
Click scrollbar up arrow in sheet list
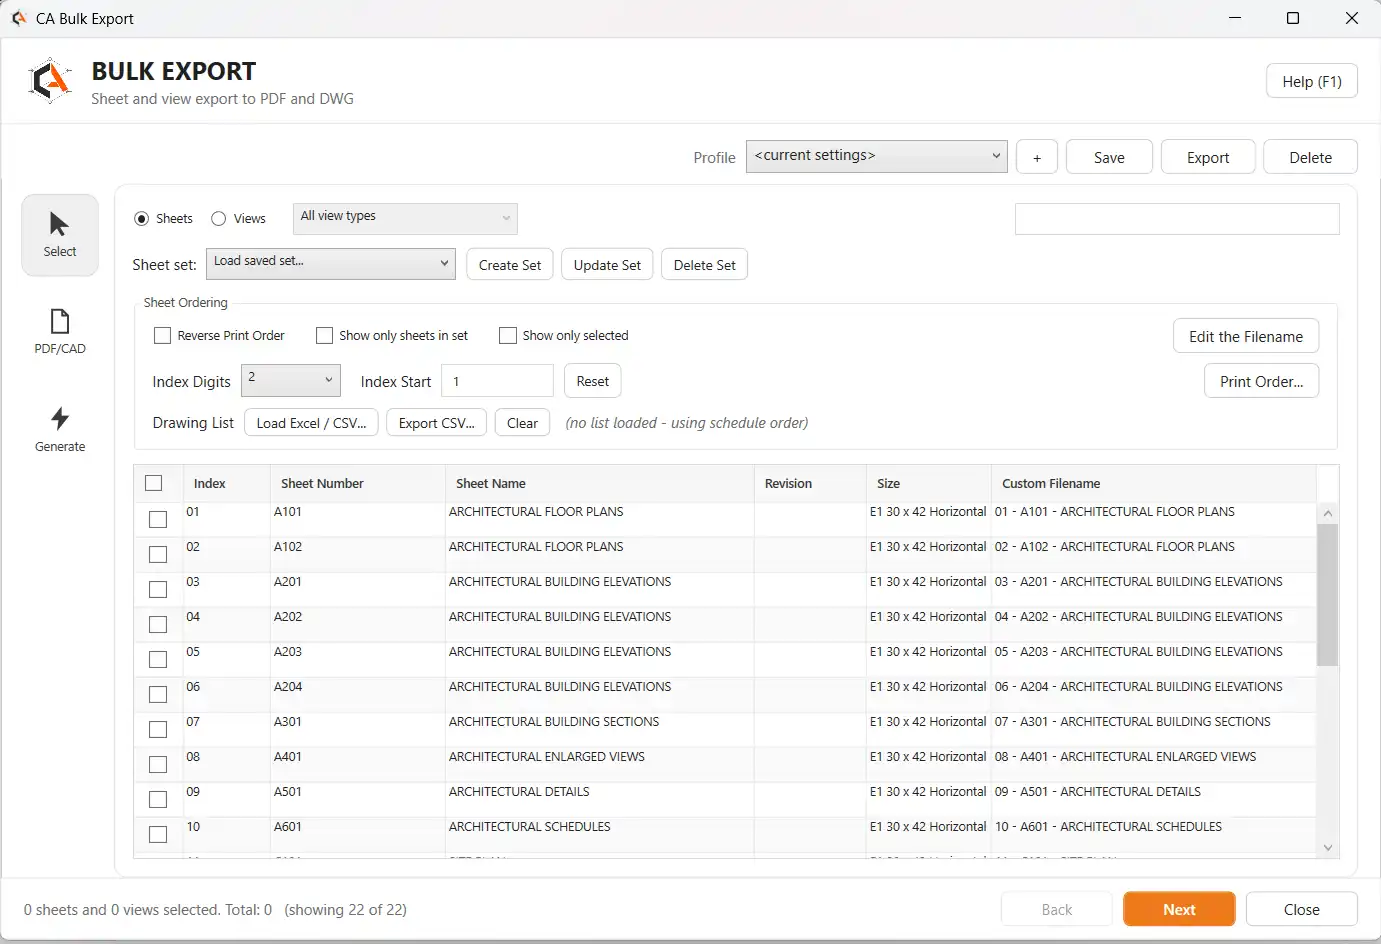tap(1328, 513)
